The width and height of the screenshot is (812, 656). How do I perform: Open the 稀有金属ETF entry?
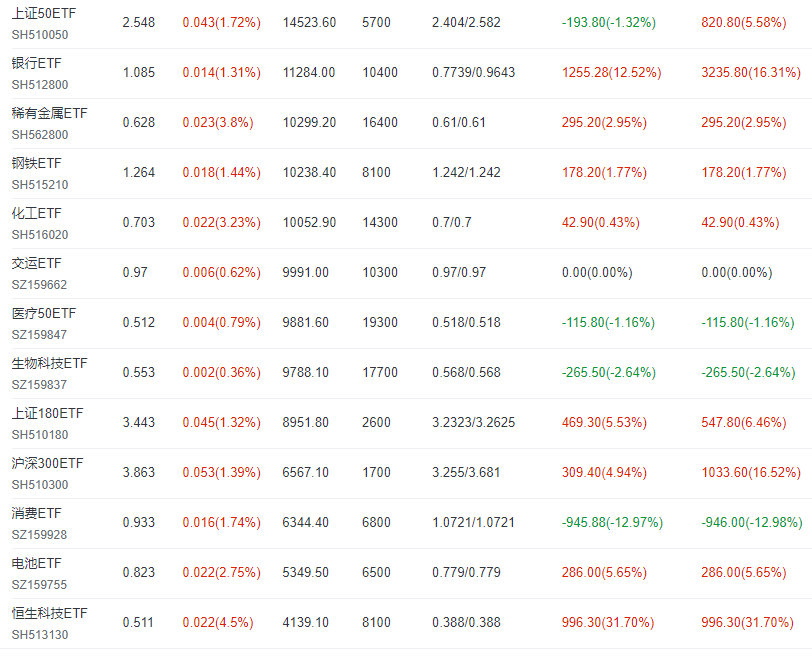pos(50,113)
